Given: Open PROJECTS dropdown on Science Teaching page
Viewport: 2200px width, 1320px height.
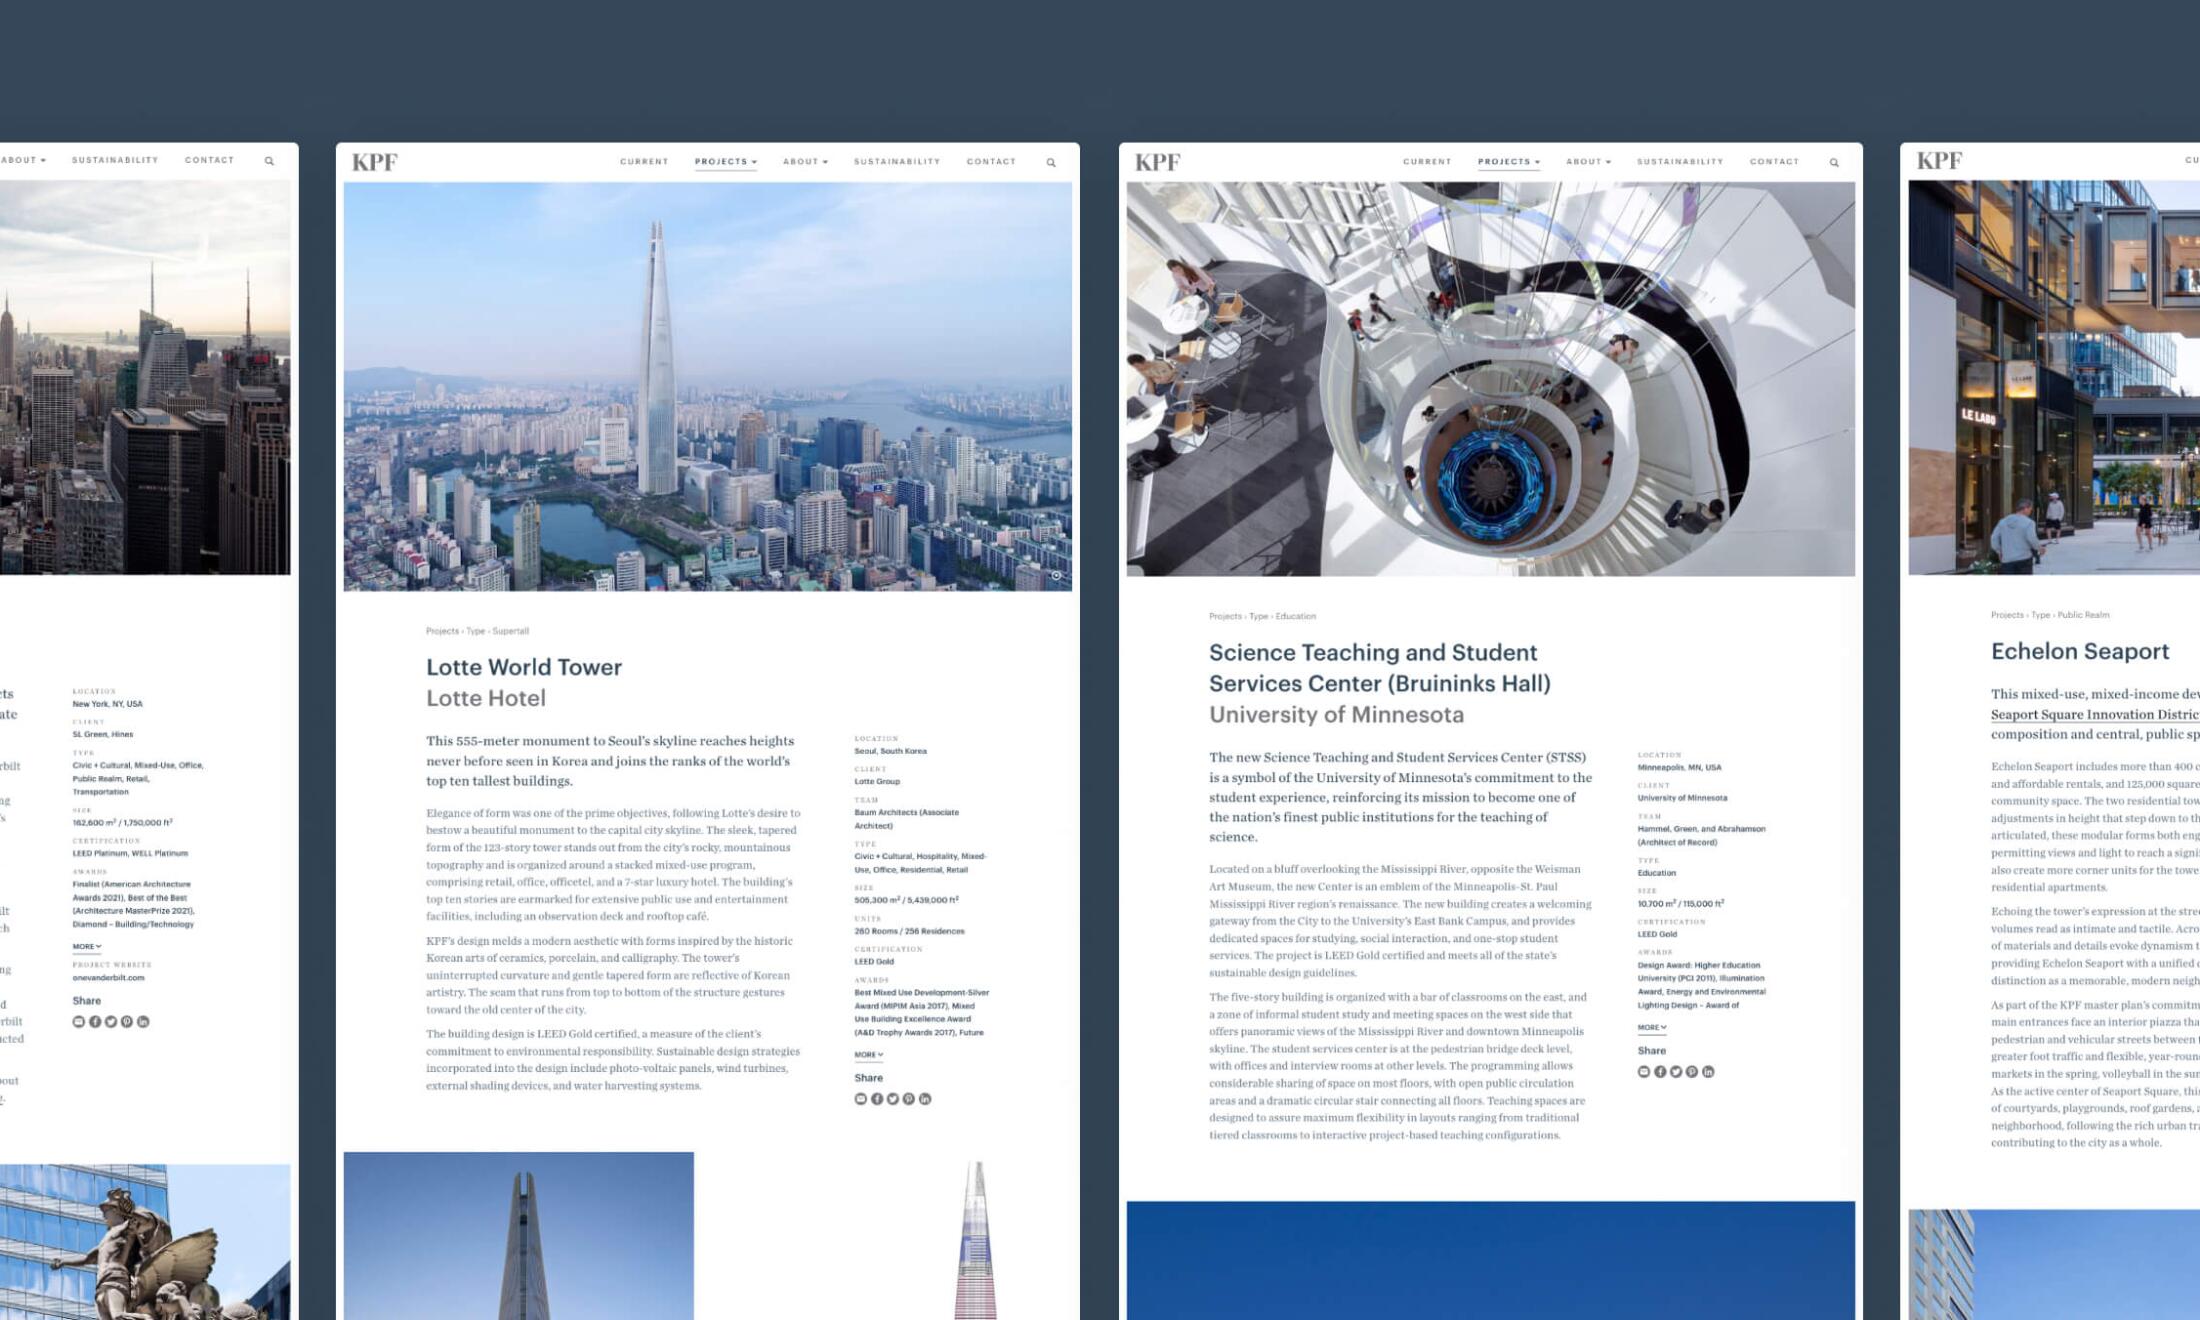Looking at the screenshot, I should (x=1509, y=162).
